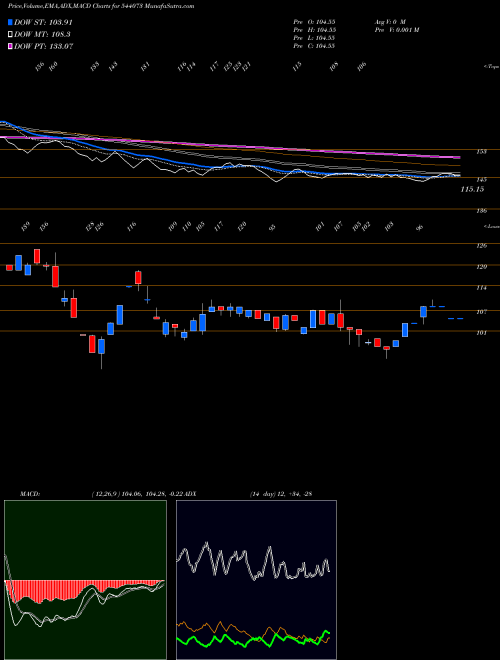Click the MACD (12,26,9) values text

[138, 494]
